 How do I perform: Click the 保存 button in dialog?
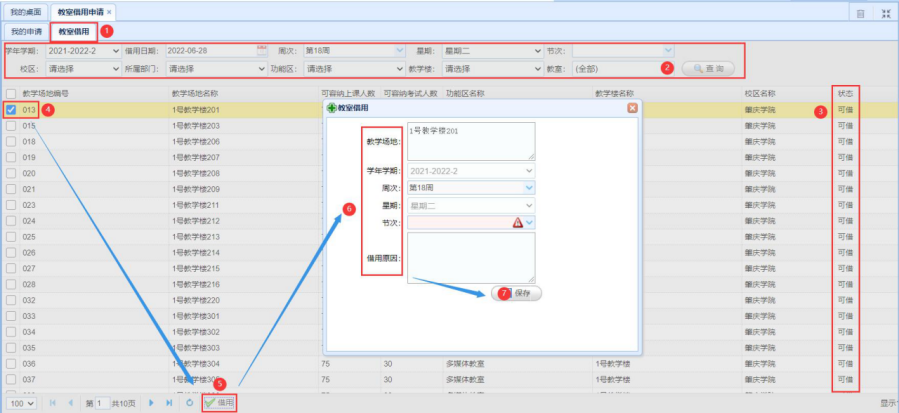pyautogui.click(x=517, y=294)
